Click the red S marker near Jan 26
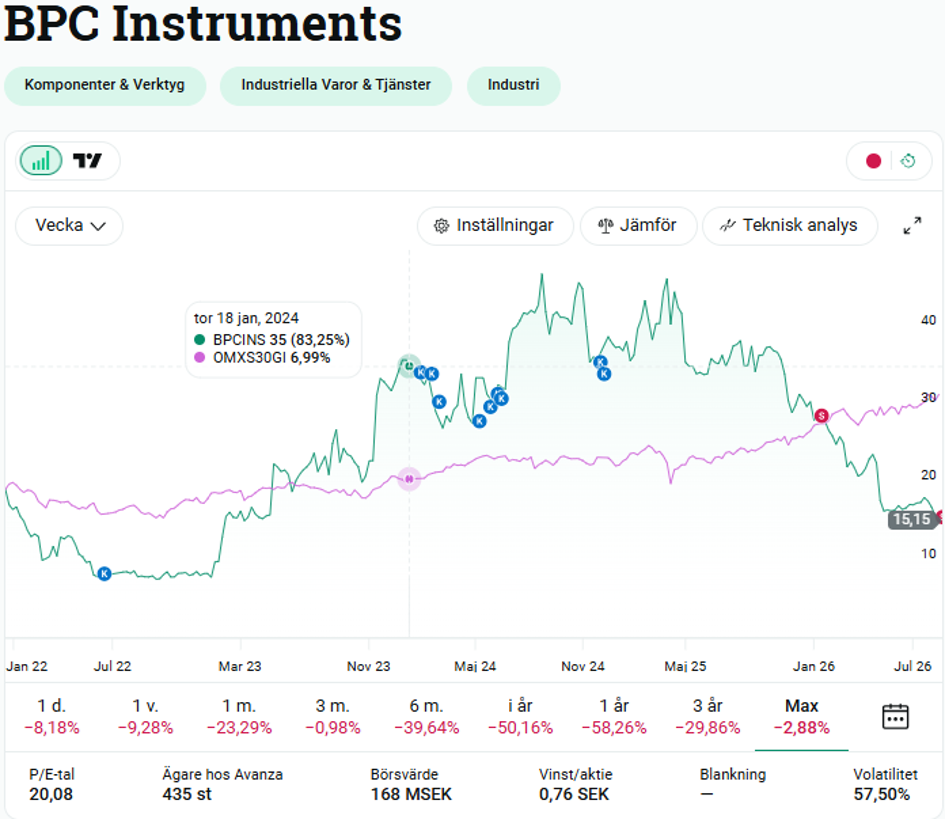This screenshot has width=945, height=819. point(821,416)
